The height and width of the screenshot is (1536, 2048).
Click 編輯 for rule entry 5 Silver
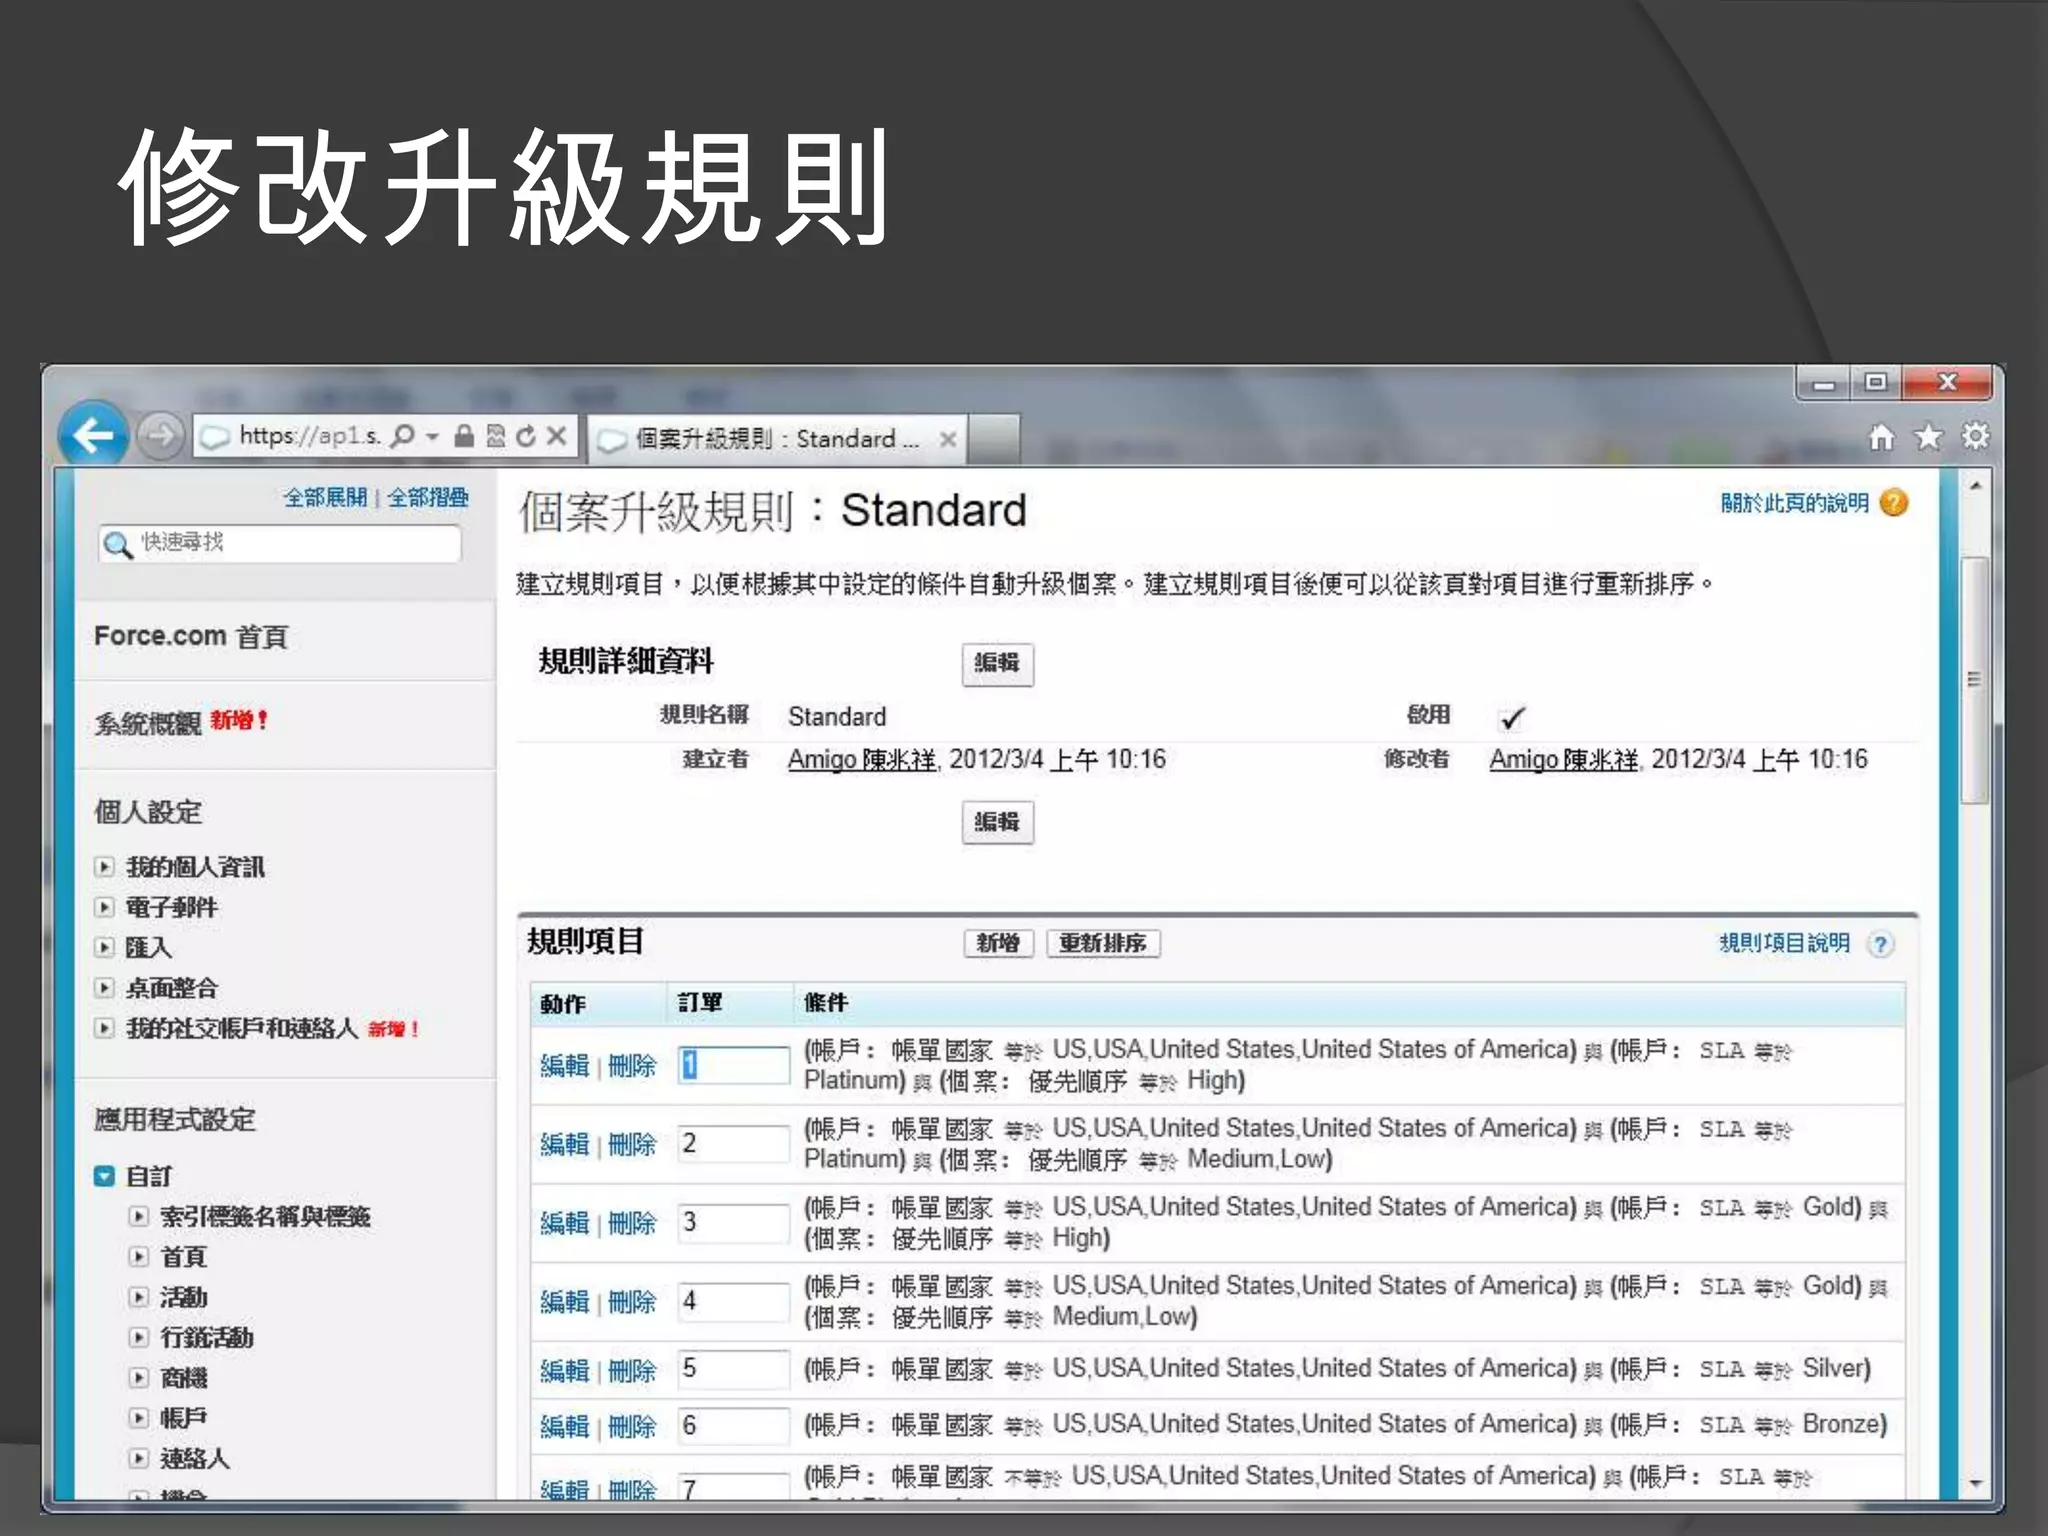[565, 1370]
